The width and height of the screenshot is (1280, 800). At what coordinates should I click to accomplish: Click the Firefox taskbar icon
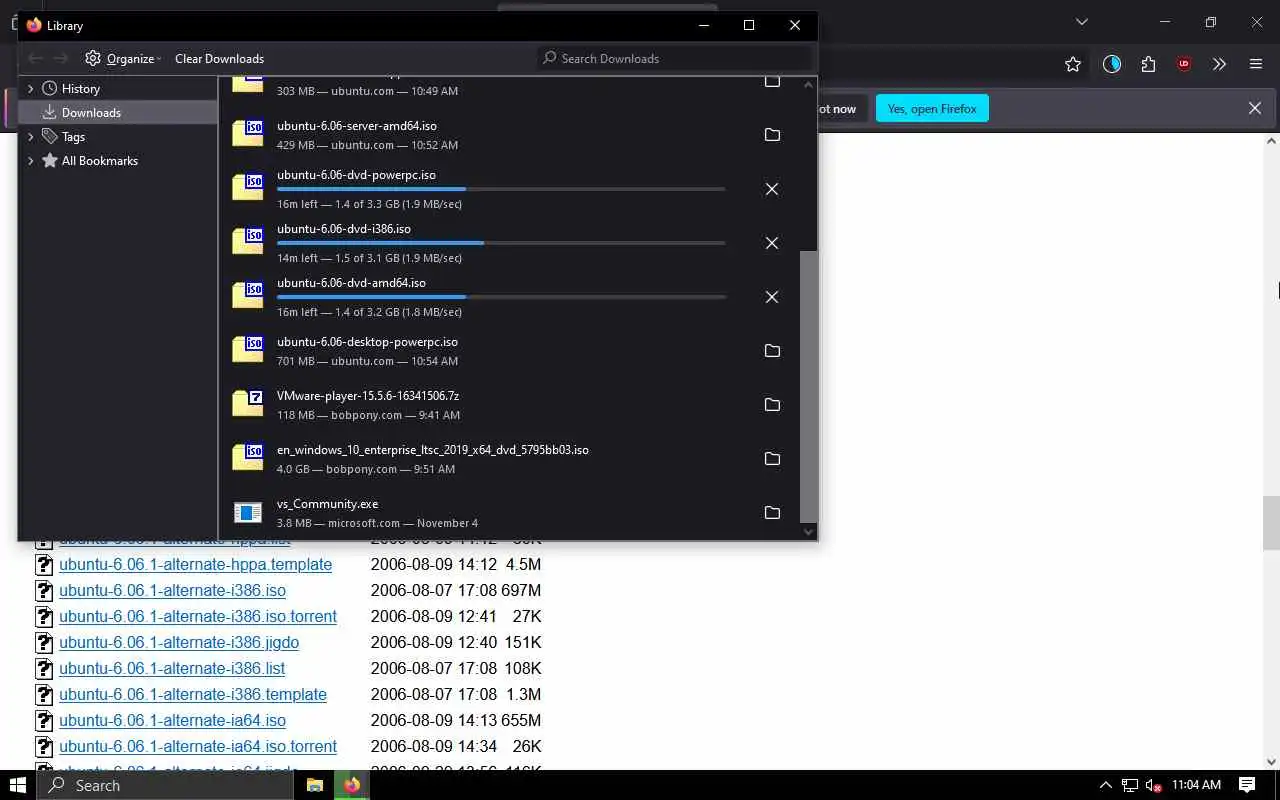pos(352,785)
